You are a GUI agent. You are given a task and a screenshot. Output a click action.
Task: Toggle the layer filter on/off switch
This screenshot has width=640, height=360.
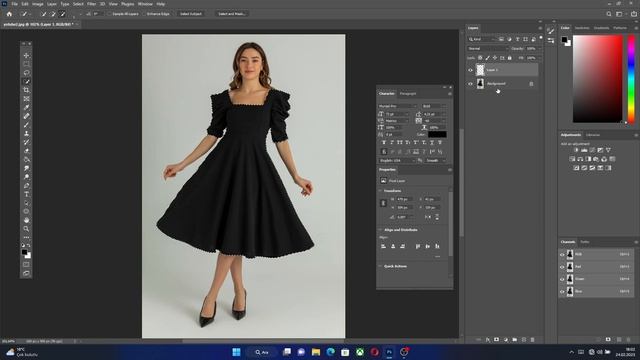(541, 38)
